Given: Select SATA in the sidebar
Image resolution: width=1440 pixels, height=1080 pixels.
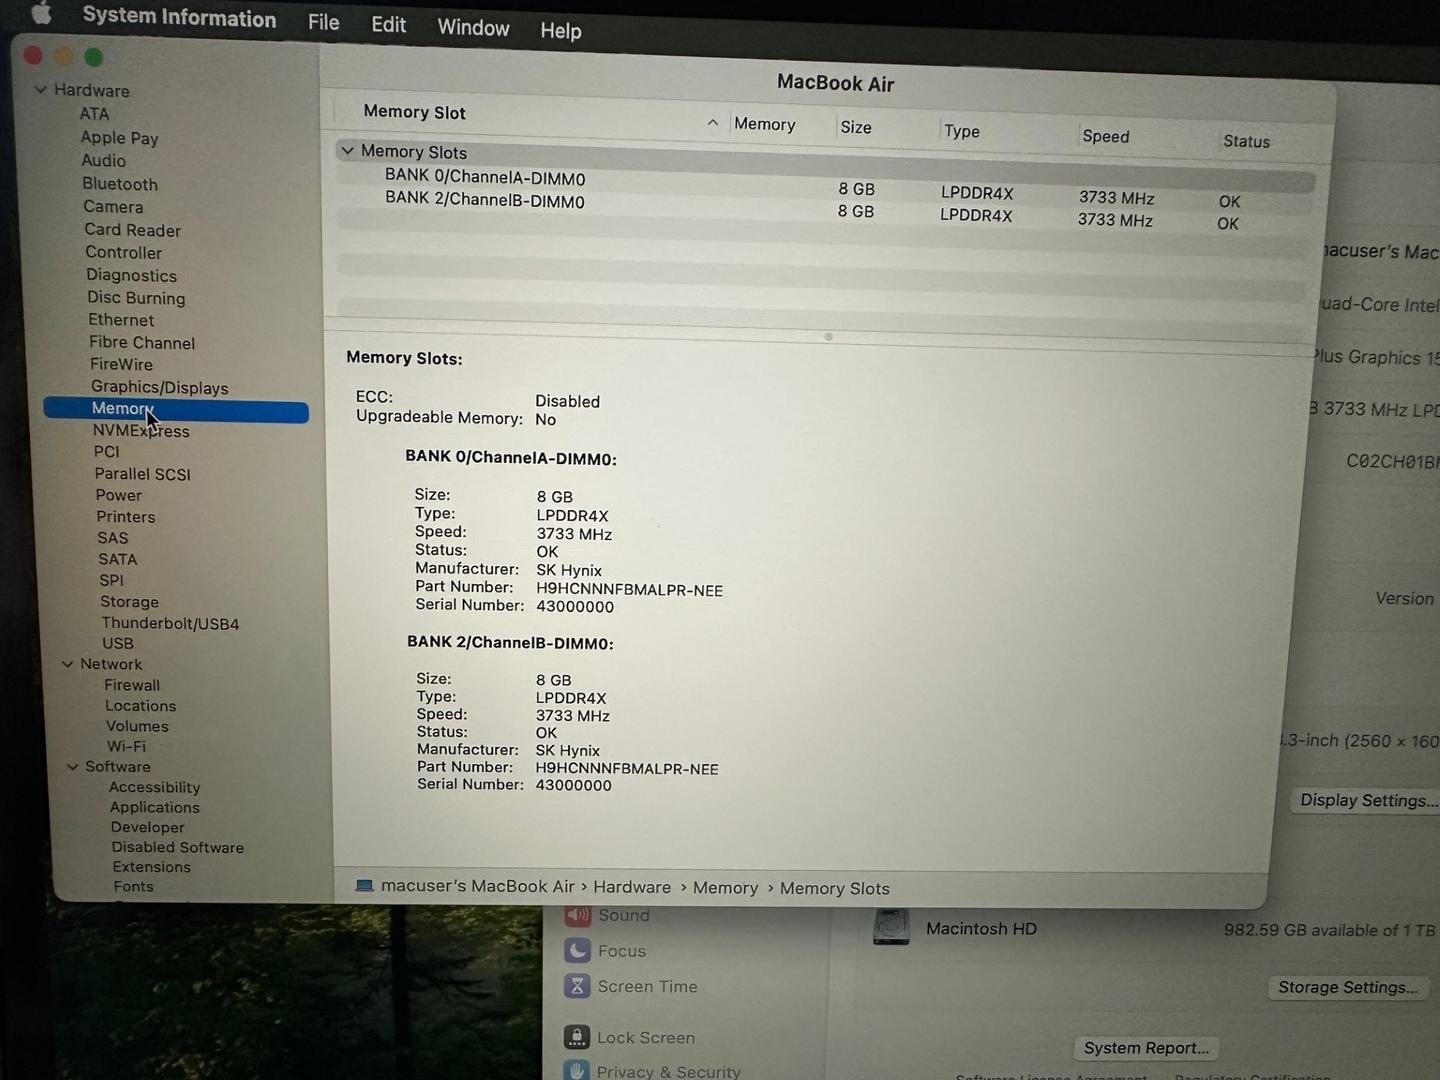Looking at the screenshot, I should point(117,560).
